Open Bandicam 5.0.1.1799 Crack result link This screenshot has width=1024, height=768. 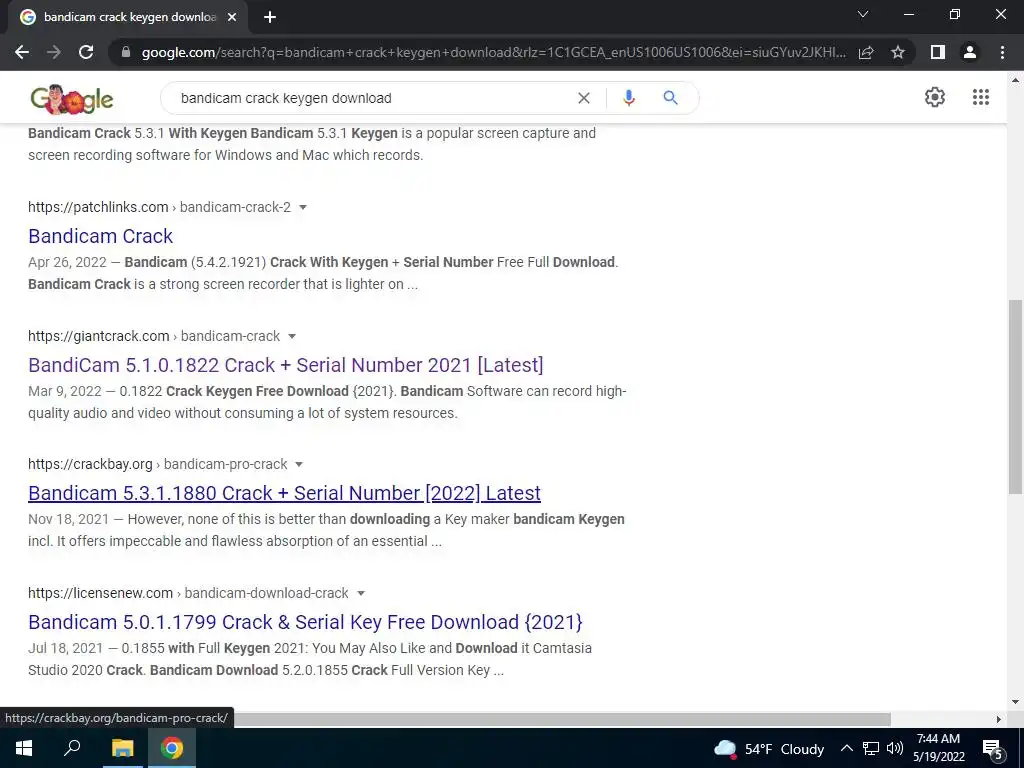click(305, 622)
